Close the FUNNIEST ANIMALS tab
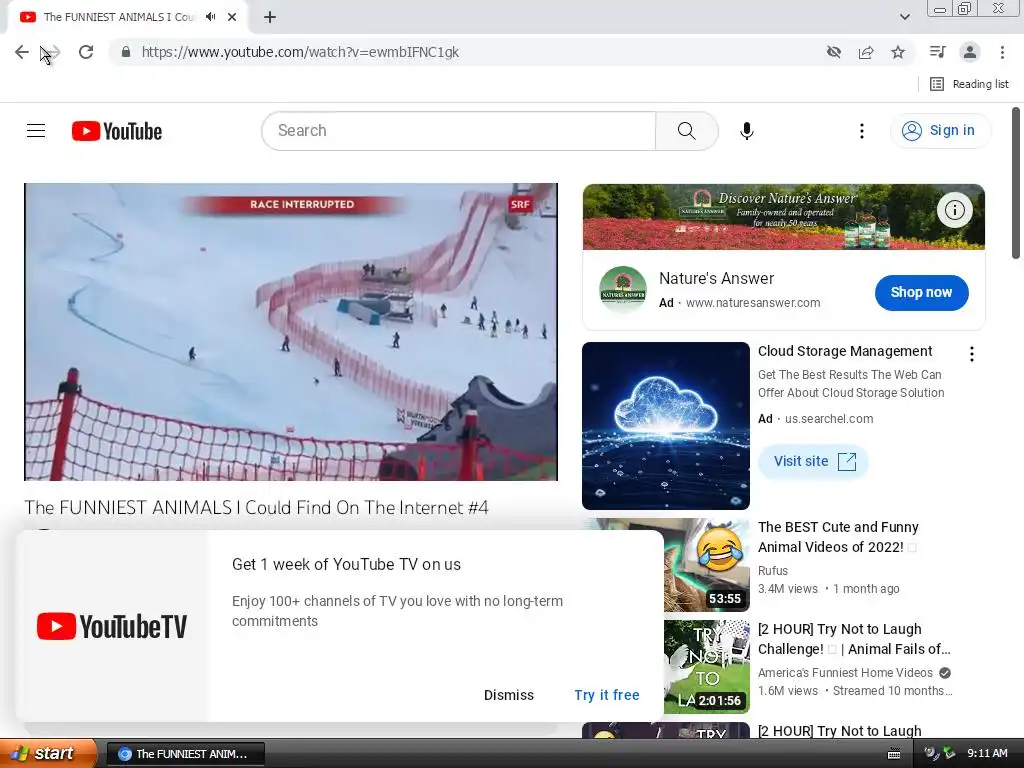Screen dimensions: 1024x768 point(232,17)
